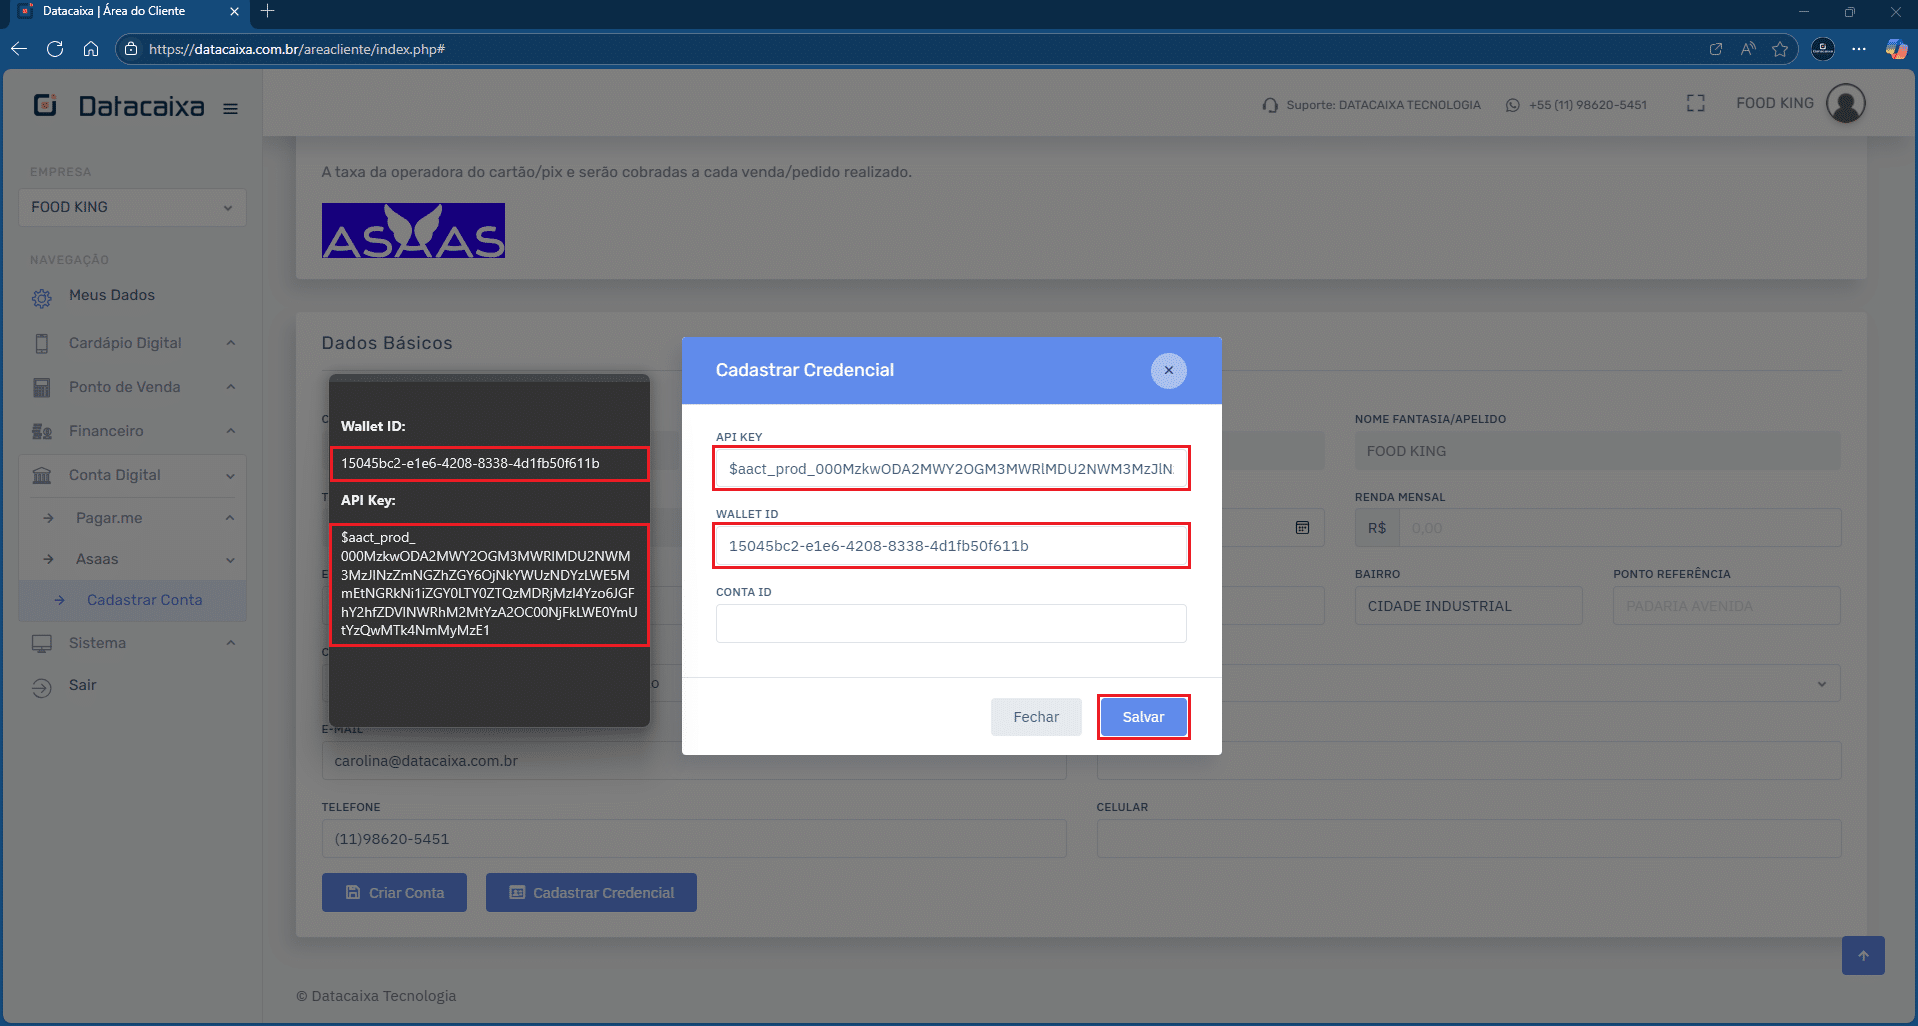Screen dimensions: 1918x1026
Task: Click the Sair logout icon
Action: tap(41, 685)
